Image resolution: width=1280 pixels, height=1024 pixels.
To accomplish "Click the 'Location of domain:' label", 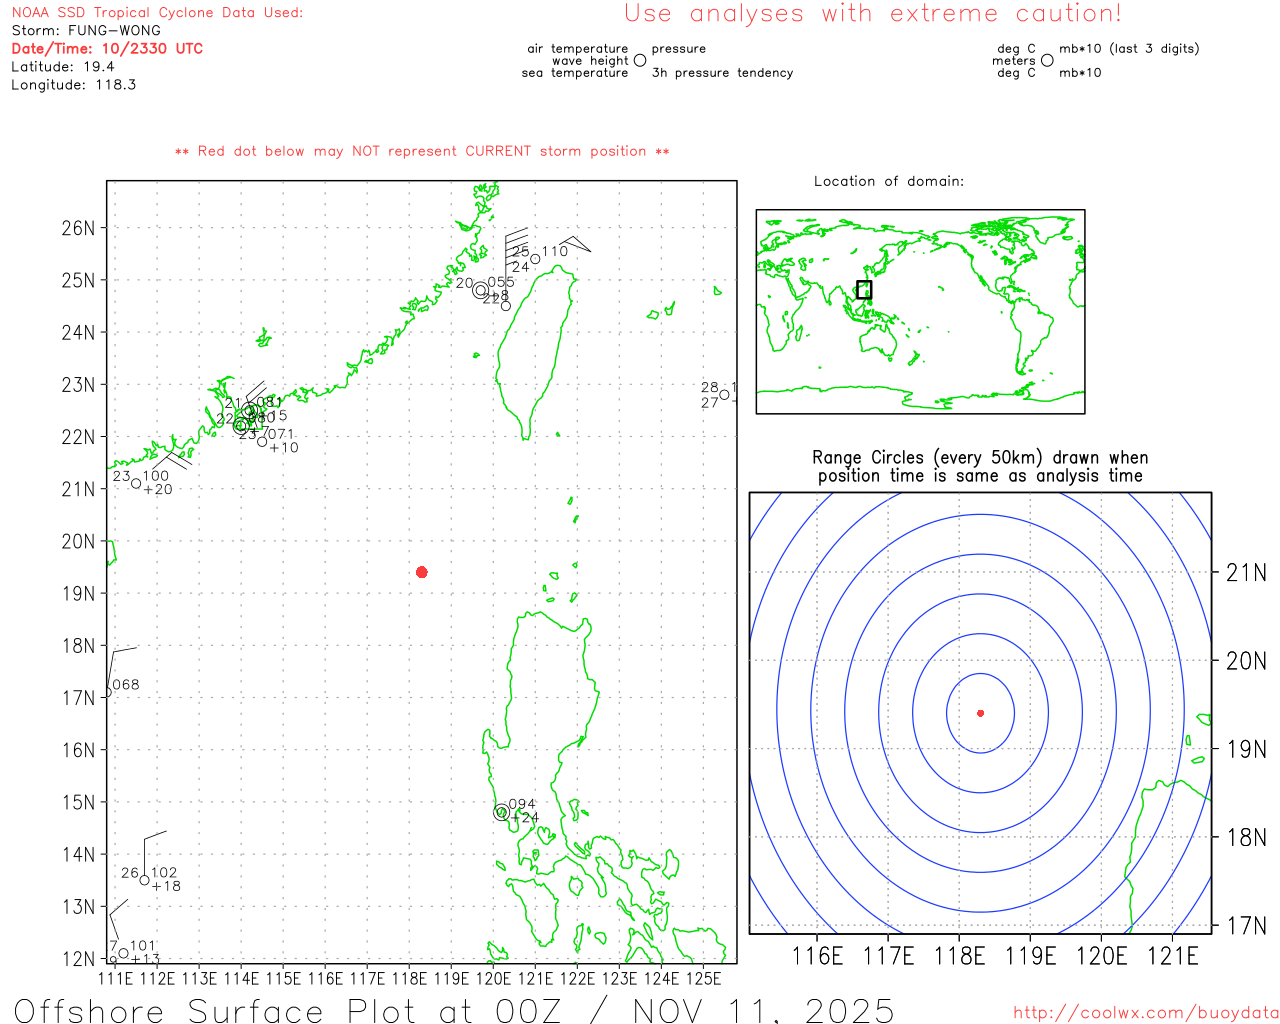I will (889, 181).
